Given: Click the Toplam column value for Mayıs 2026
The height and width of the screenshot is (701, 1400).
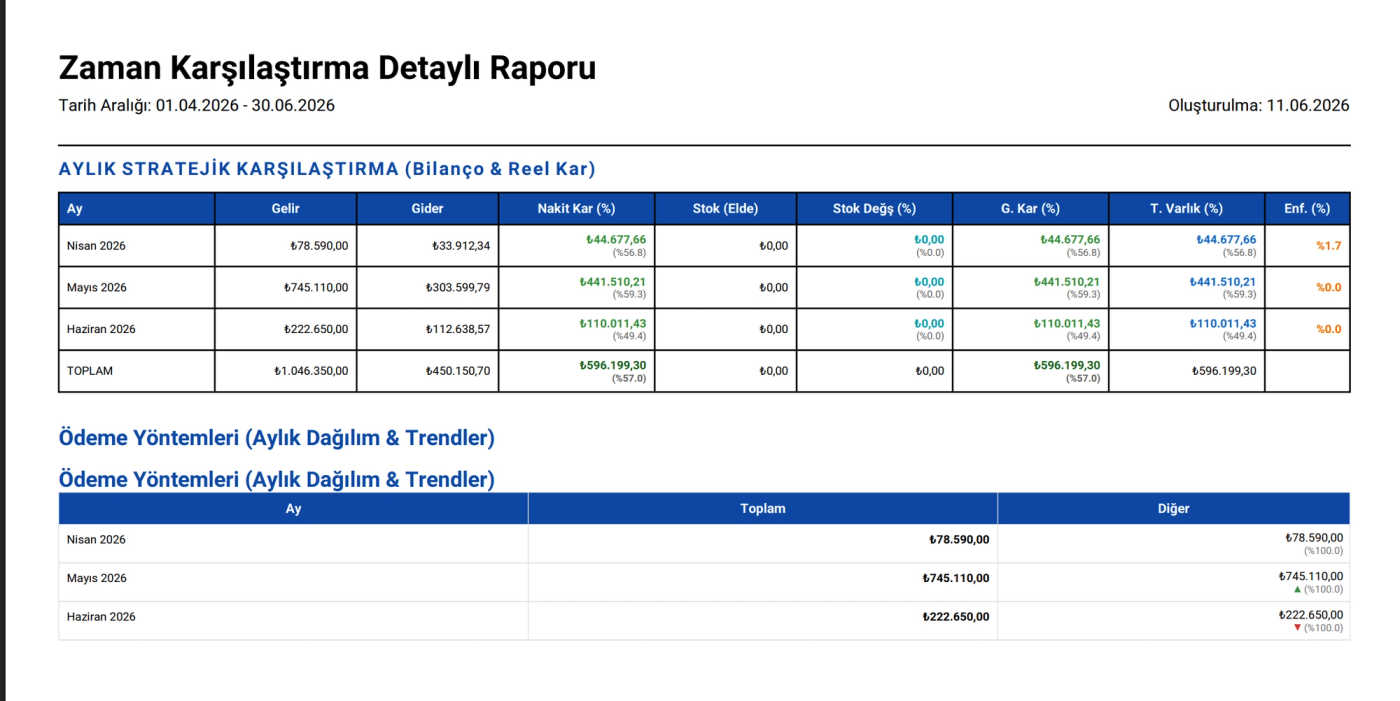Looking at the screenshot, I should tap(956, 579).
